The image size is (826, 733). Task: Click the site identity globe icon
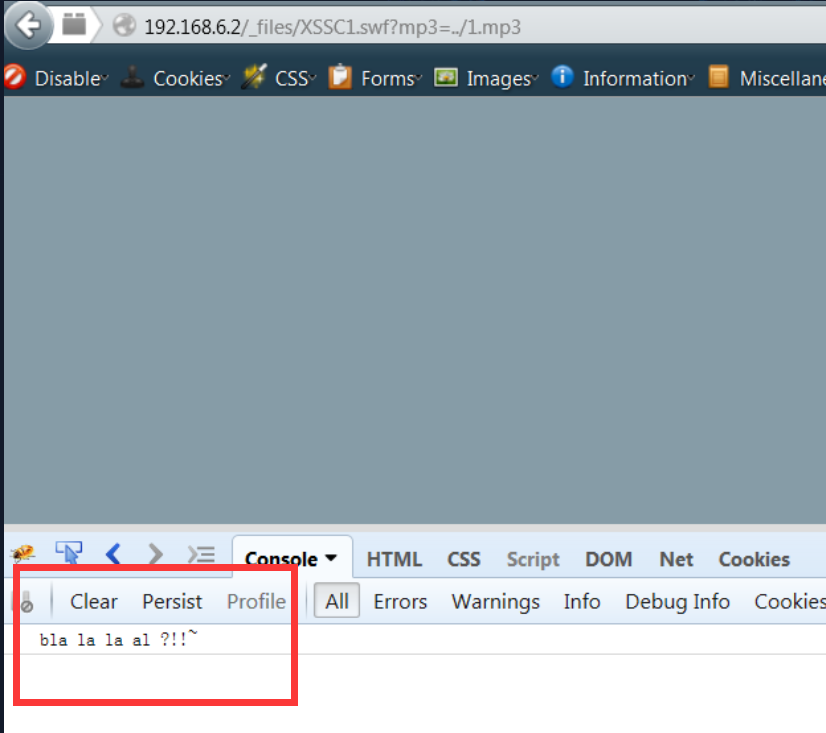point(124,26)
